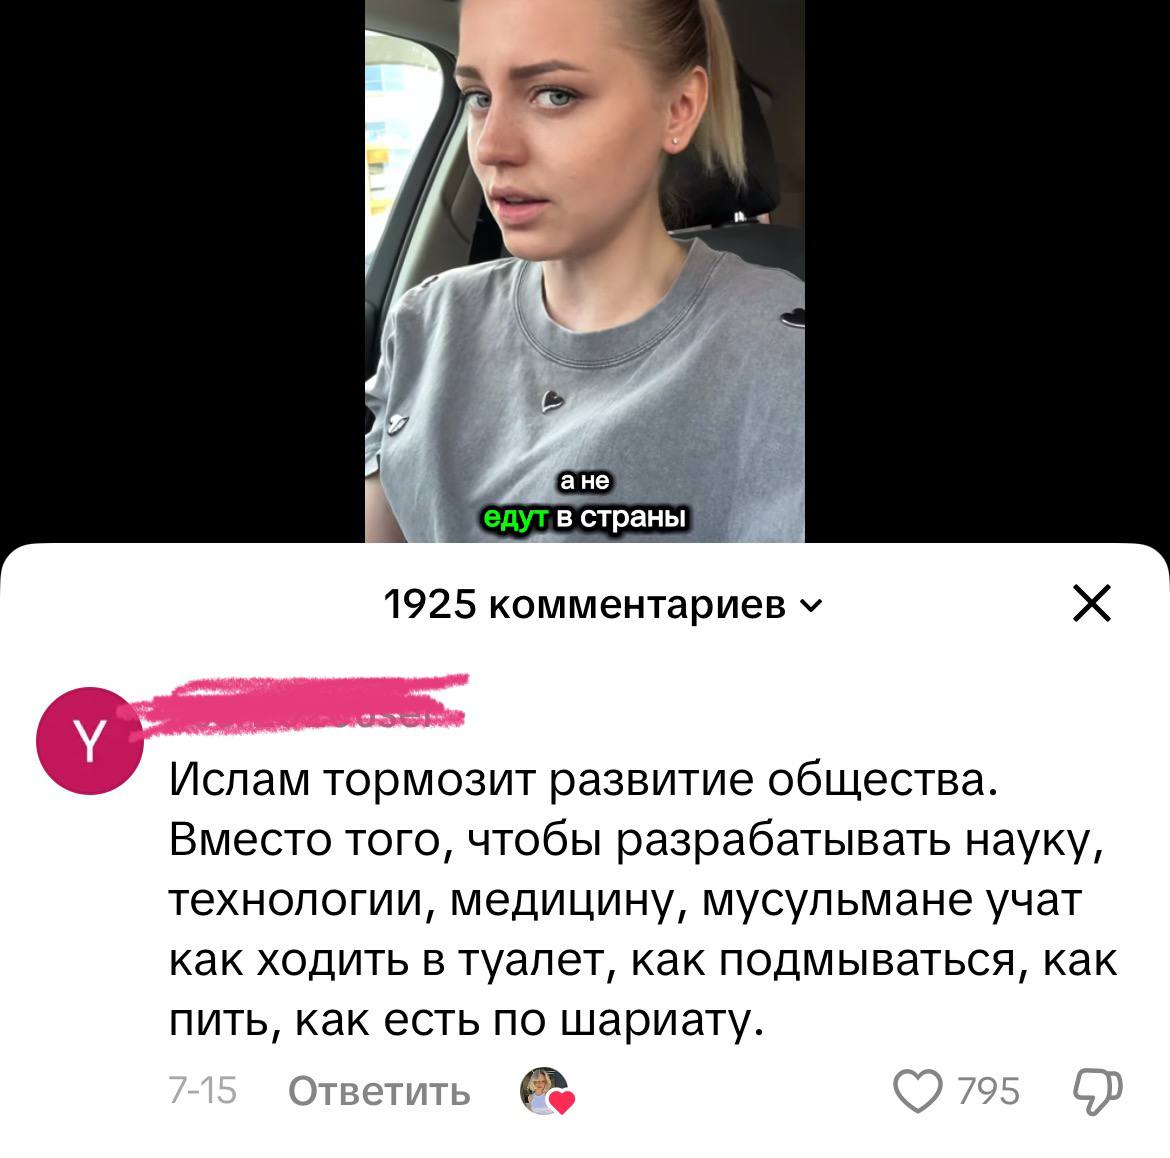Select the comment text about Ислам

point(642,901)
